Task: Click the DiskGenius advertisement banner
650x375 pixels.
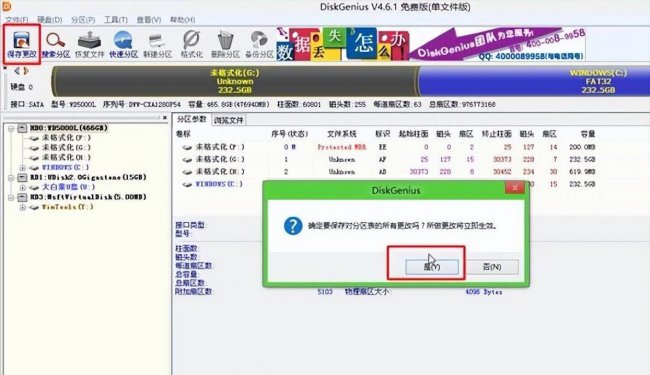Action: pos(431,44)
